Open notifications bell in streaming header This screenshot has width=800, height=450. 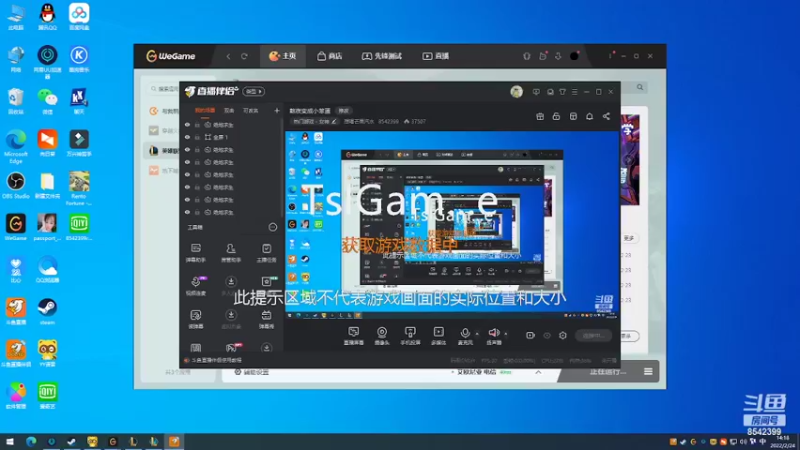point(589,116)
